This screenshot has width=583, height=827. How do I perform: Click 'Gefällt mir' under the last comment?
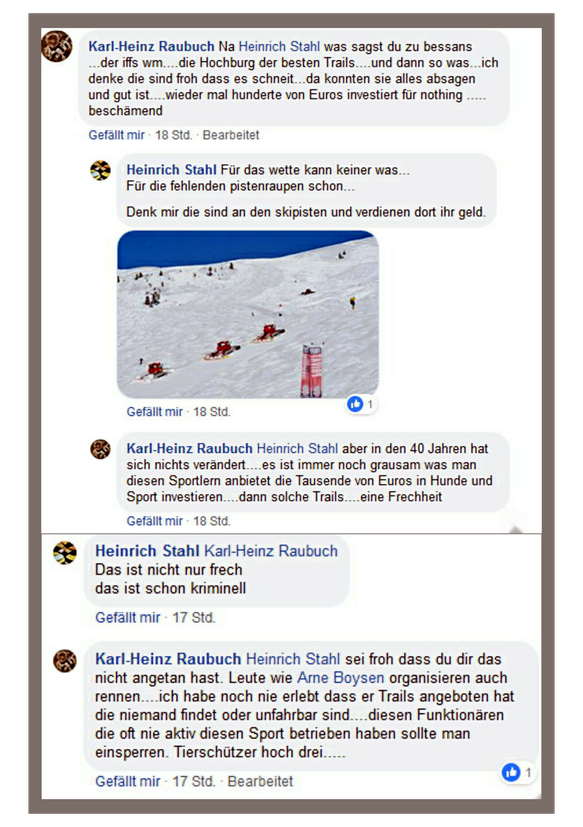point(128,782)
